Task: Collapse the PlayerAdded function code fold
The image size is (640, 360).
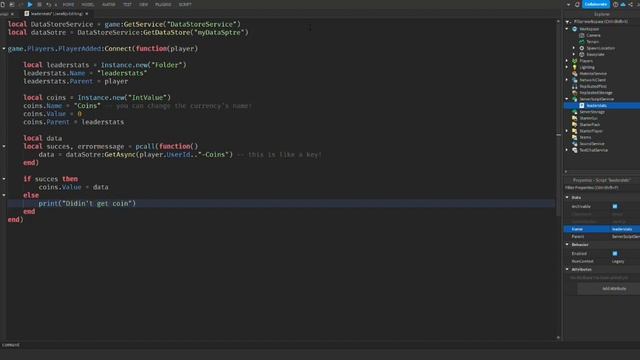Action: point(4,49)
